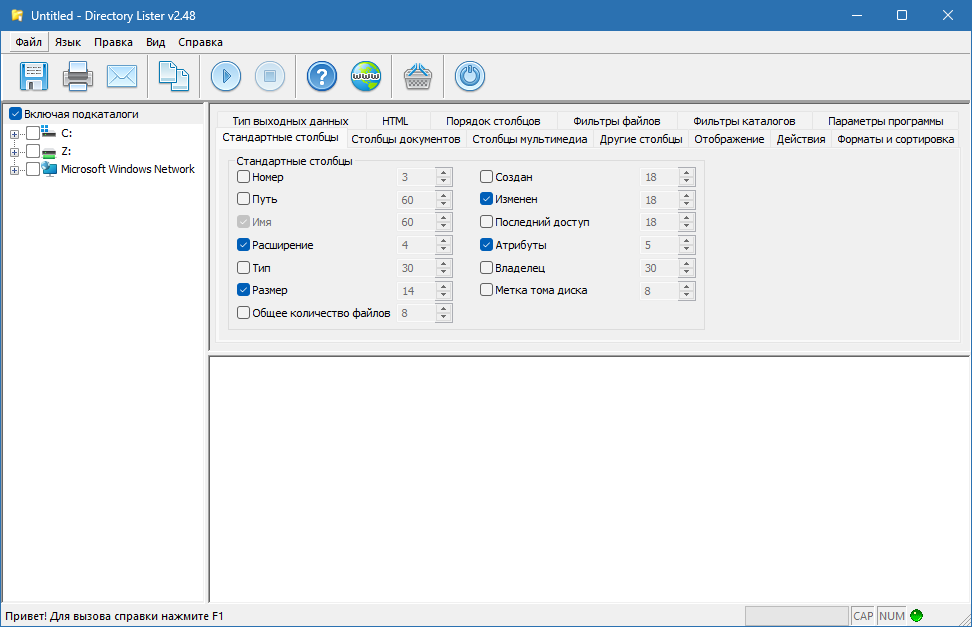Tick the Z: drive checkbox

[x=33, y=151]
